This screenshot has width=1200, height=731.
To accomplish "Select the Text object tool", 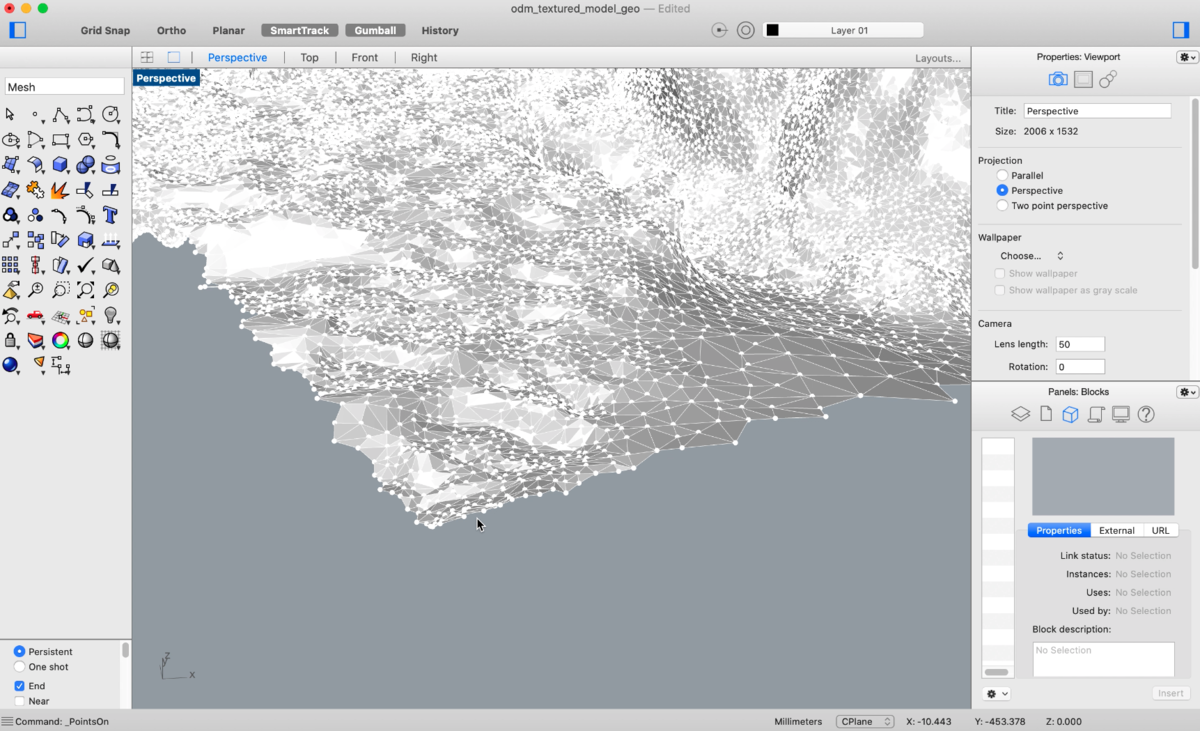I will (x=110, y=214).
